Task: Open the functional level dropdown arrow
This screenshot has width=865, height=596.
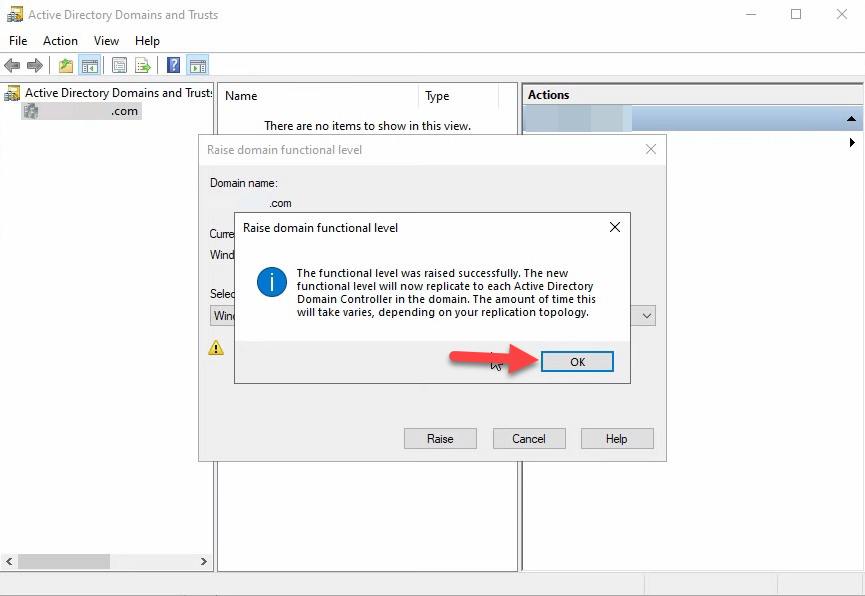Action: click(647, 316)
